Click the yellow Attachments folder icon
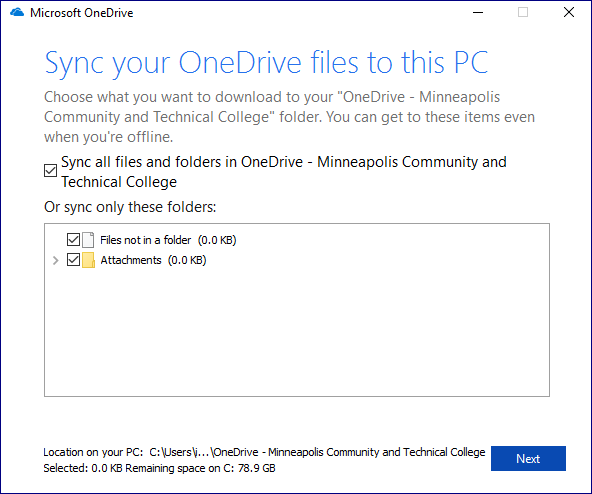This screenshot has height=494, width=592. click(x=88, y=260)
